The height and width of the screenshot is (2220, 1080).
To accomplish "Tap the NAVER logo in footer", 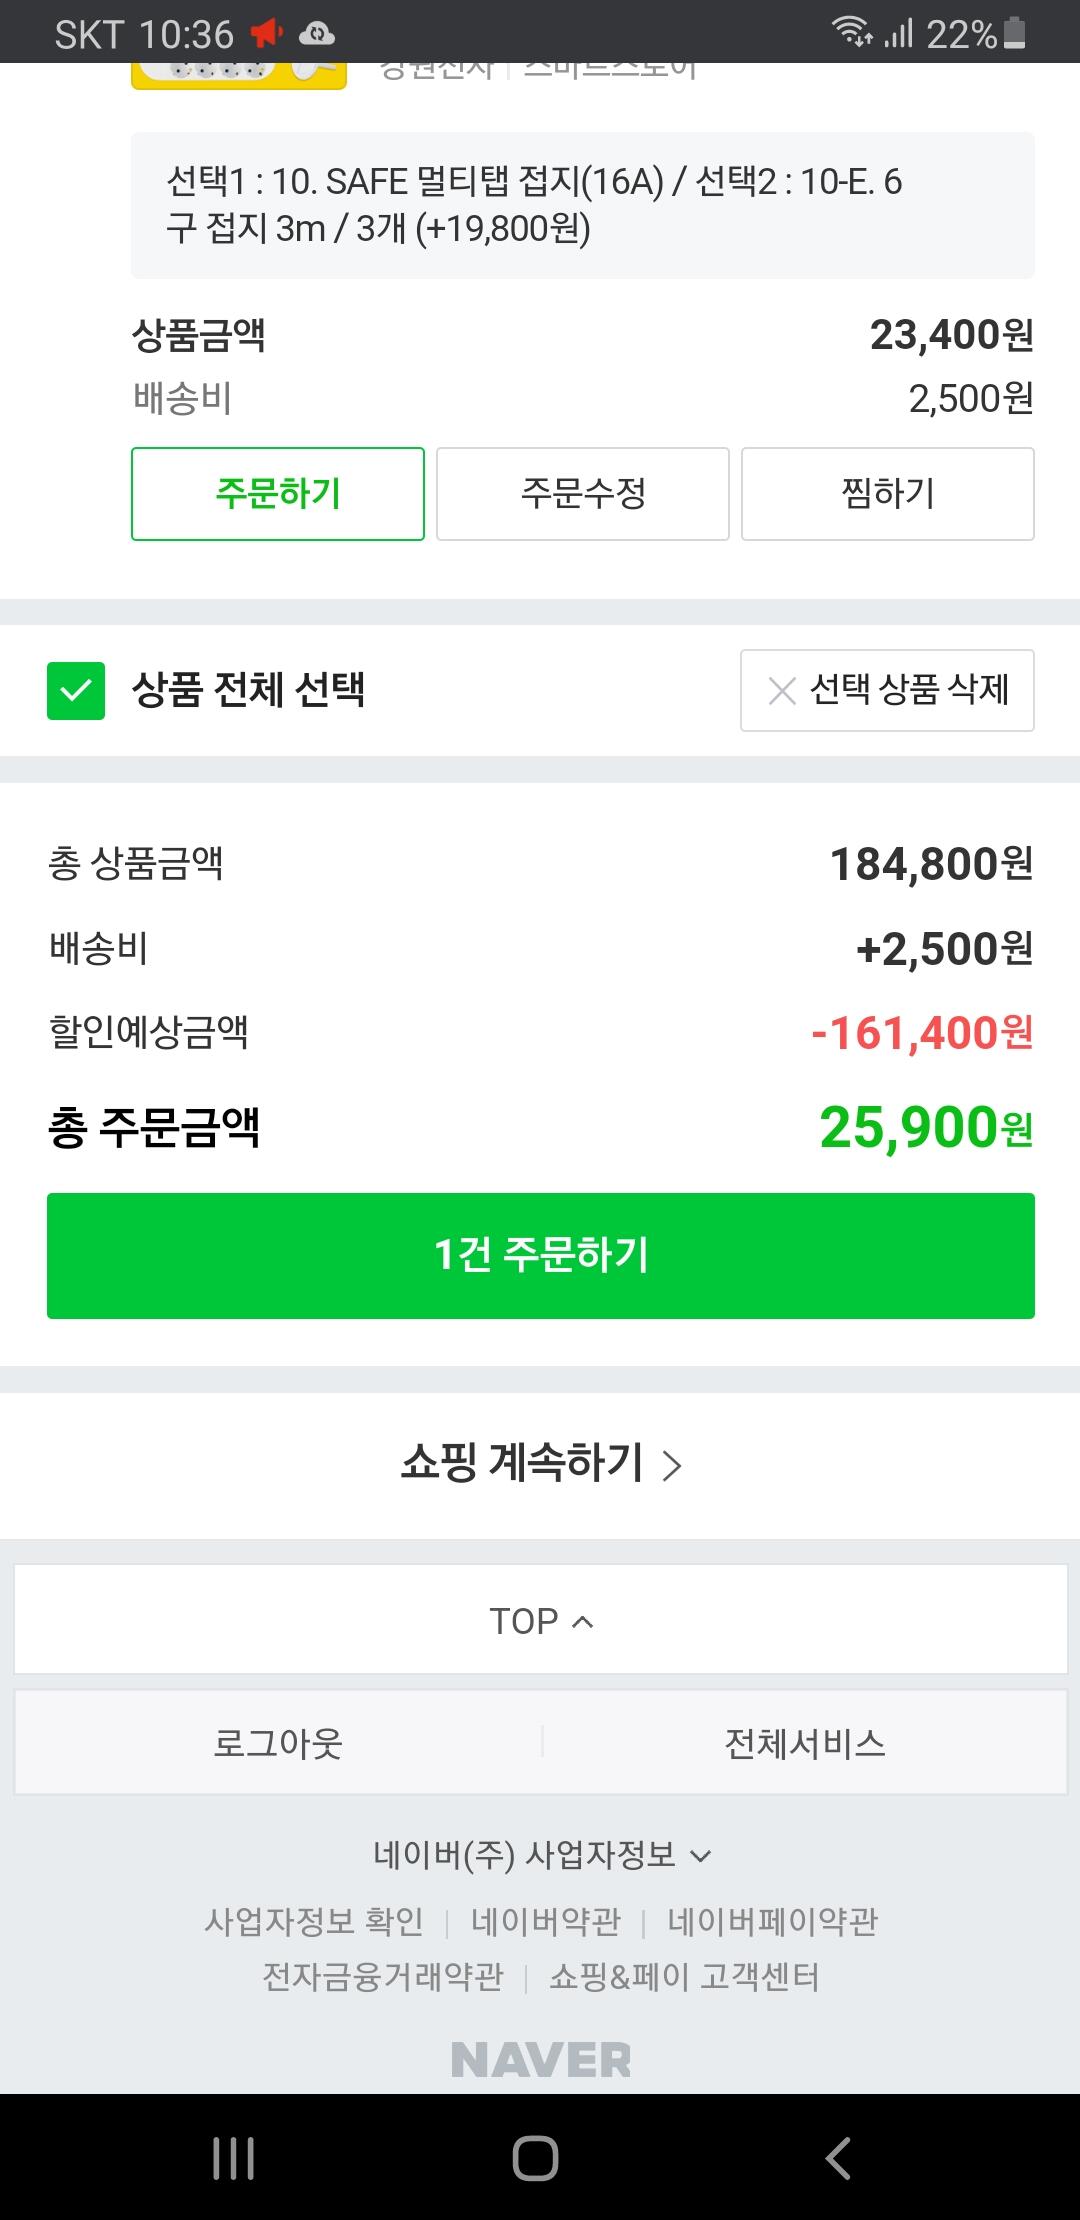I will pyautogui.click(x=541, y=2059).
